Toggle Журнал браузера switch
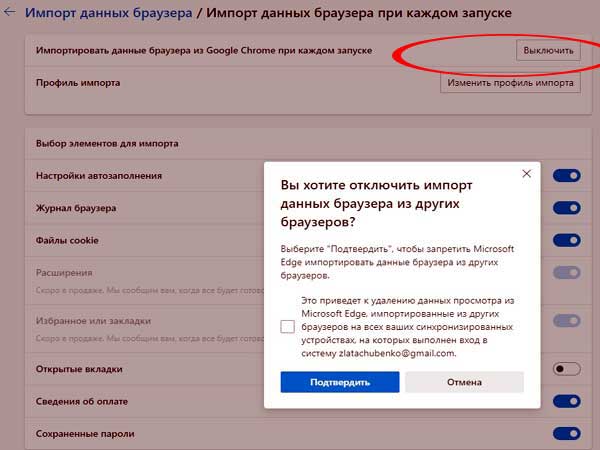The image size is (600, 450). coord(567,208)
